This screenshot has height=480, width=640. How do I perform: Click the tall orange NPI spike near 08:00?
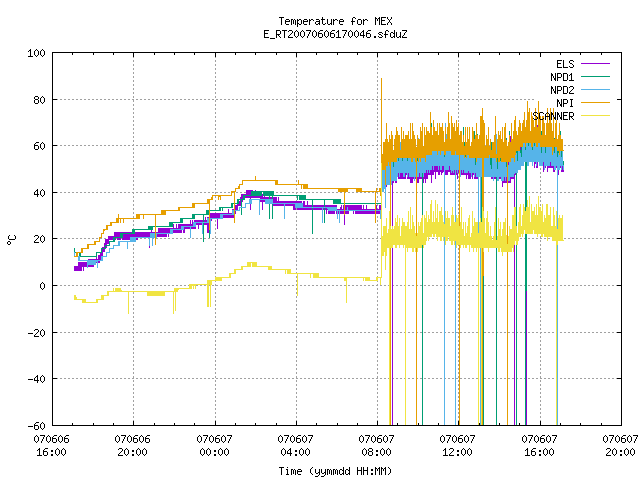[x=381, y=118]
